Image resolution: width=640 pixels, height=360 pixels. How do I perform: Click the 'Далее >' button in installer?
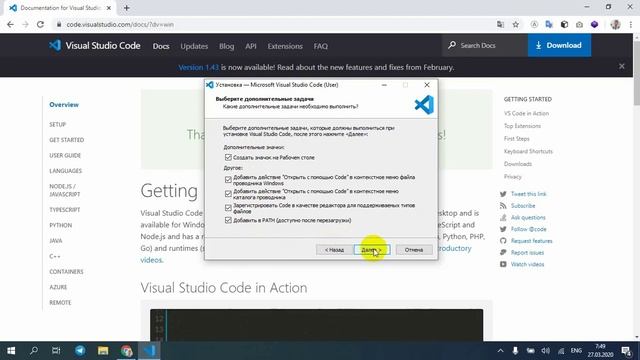click(372, 249)
